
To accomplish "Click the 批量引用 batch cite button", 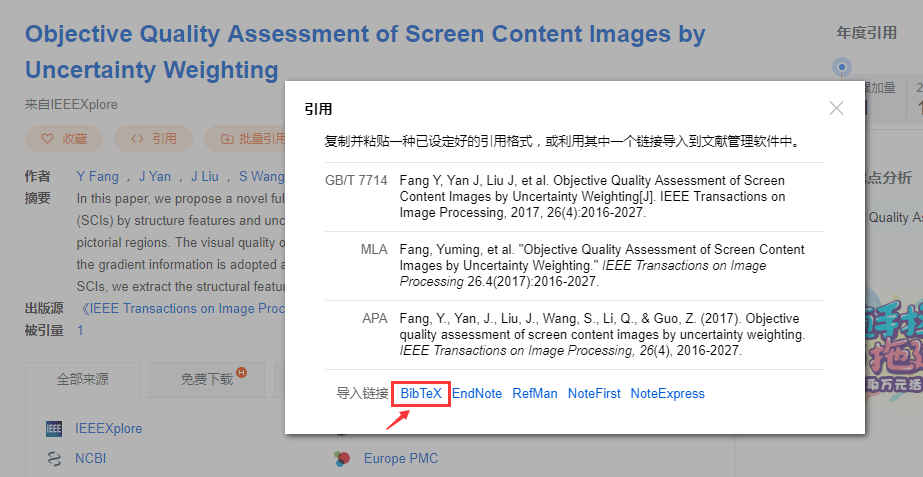I will click(245, 138).
